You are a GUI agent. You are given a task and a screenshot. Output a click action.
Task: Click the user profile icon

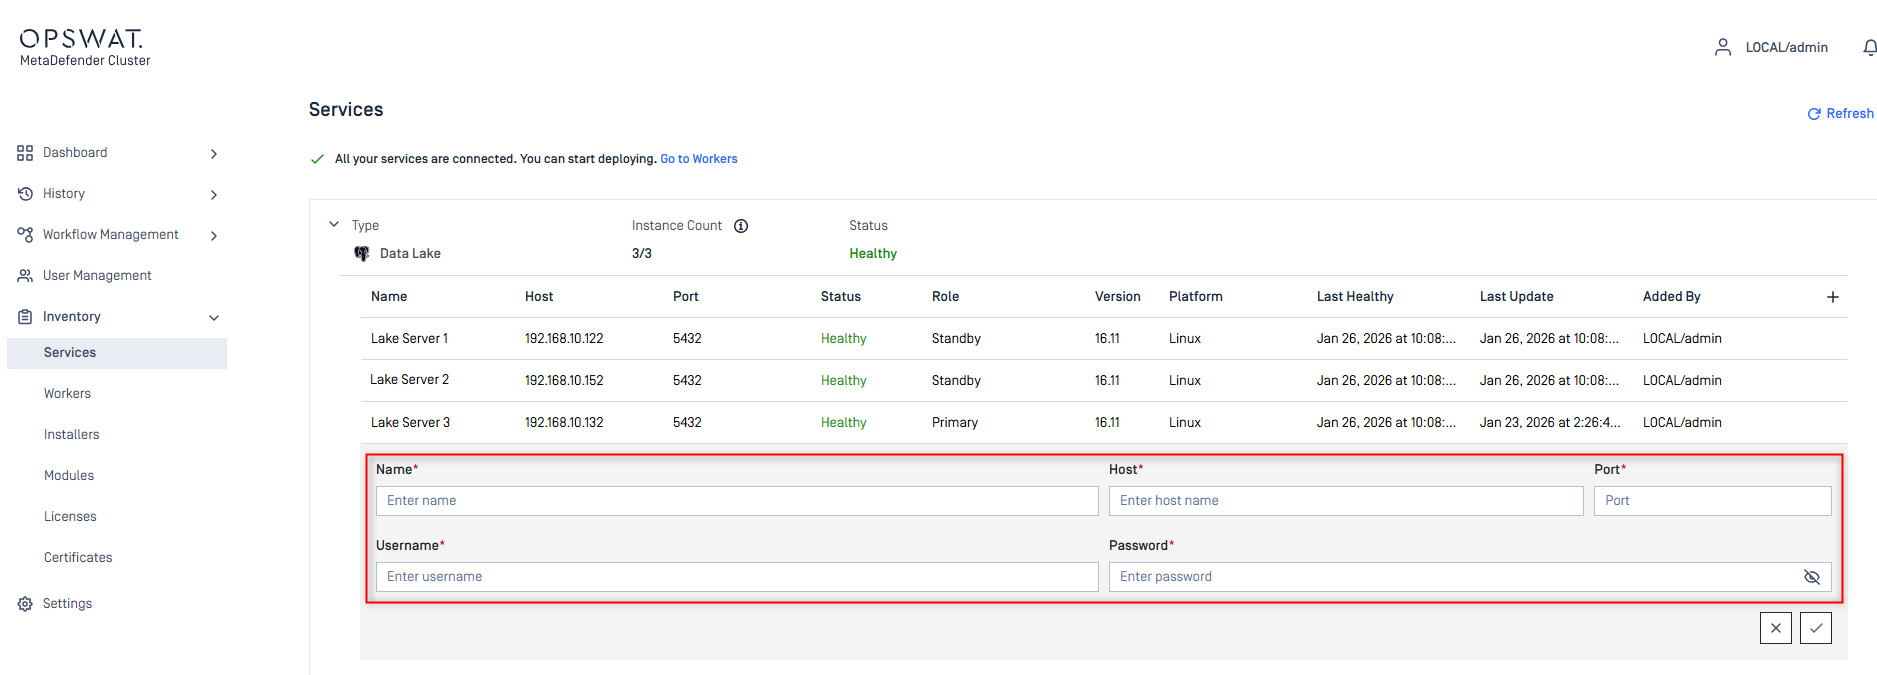point(1722,47)
